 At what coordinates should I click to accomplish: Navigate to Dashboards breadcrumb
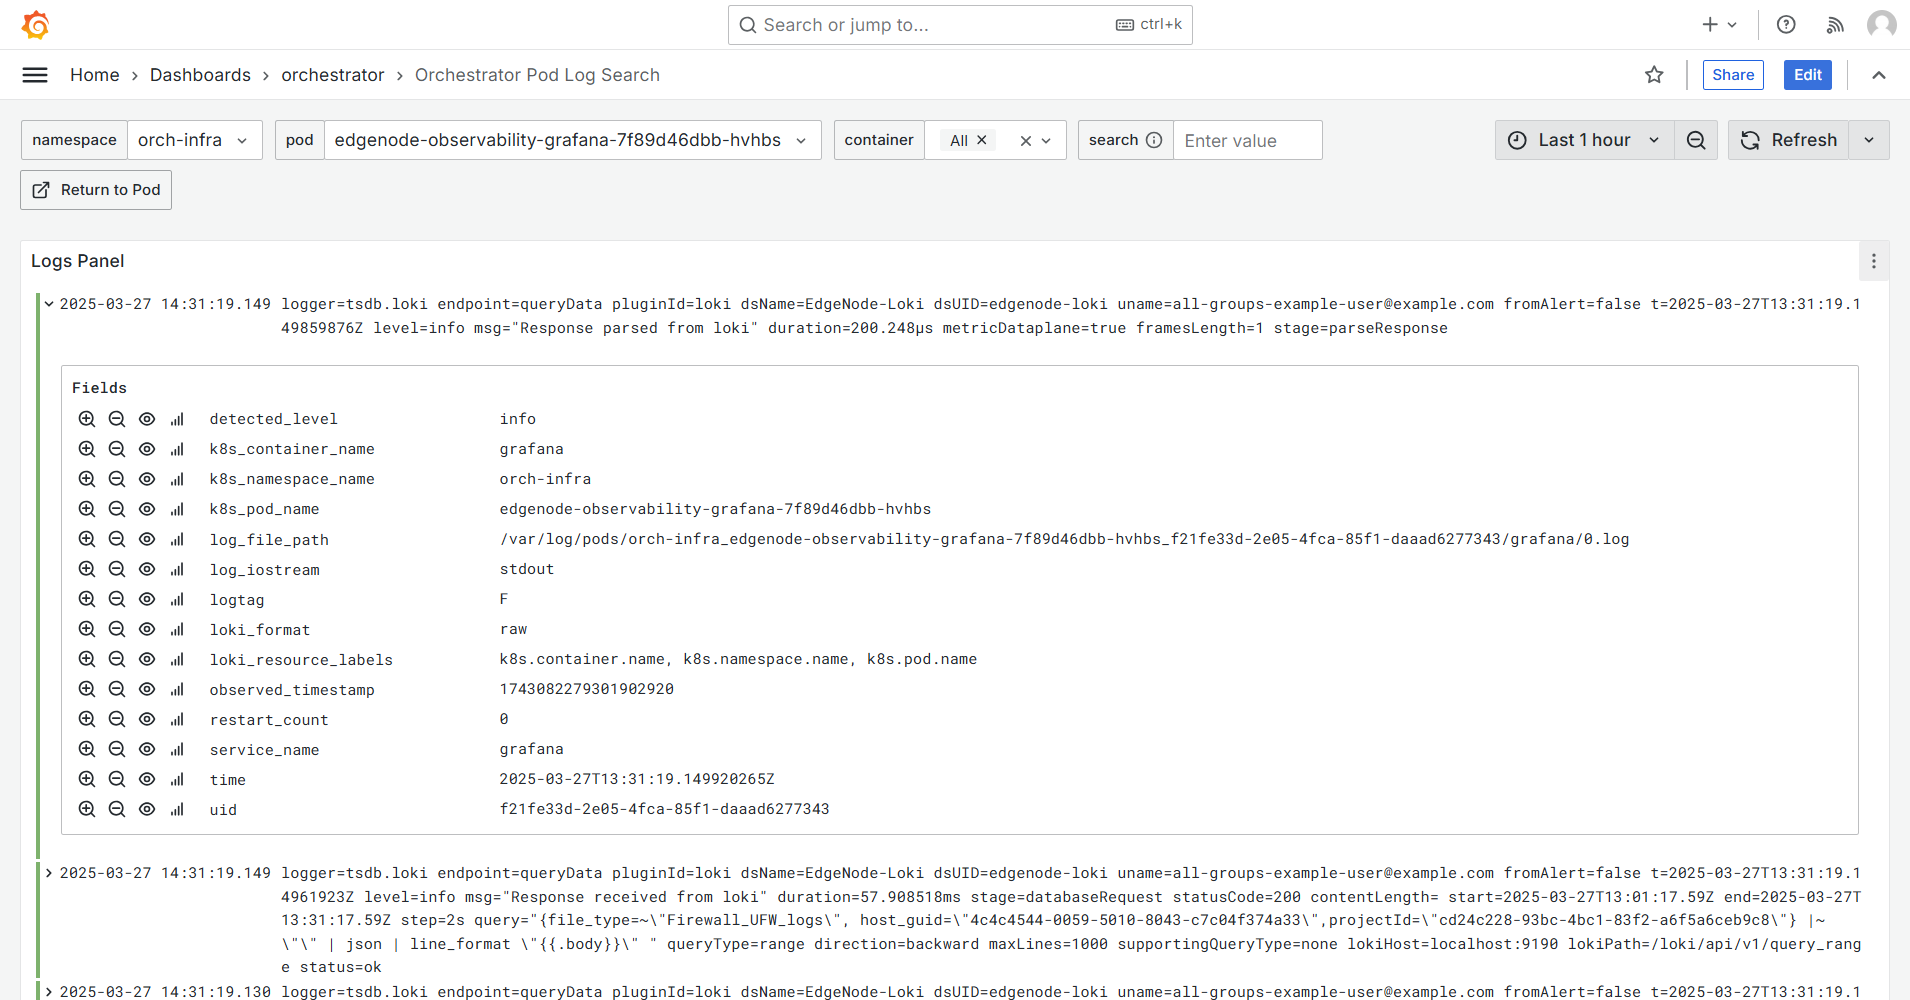point(200,75)
